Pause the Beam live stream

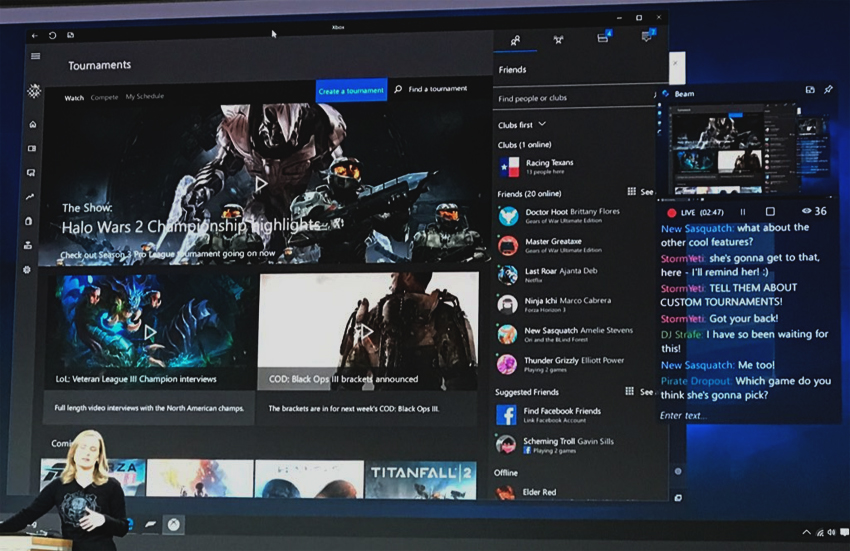tap(742, 212)
